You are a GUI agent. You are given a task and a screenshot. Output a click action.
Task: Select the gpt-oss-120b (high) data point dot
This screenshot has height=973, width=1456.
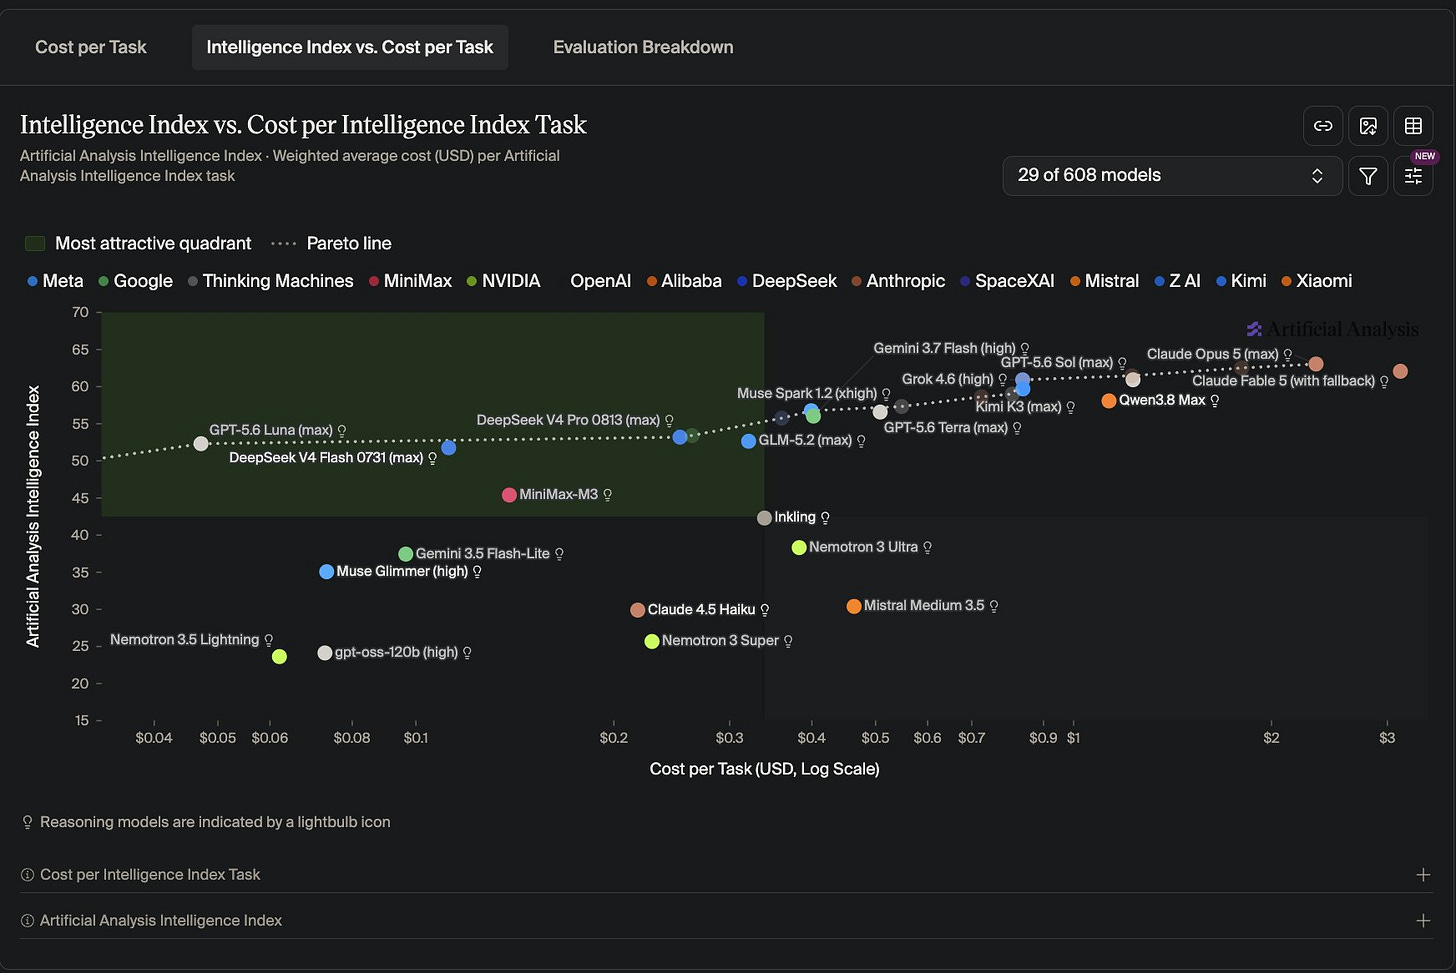[x=324, y=653]
